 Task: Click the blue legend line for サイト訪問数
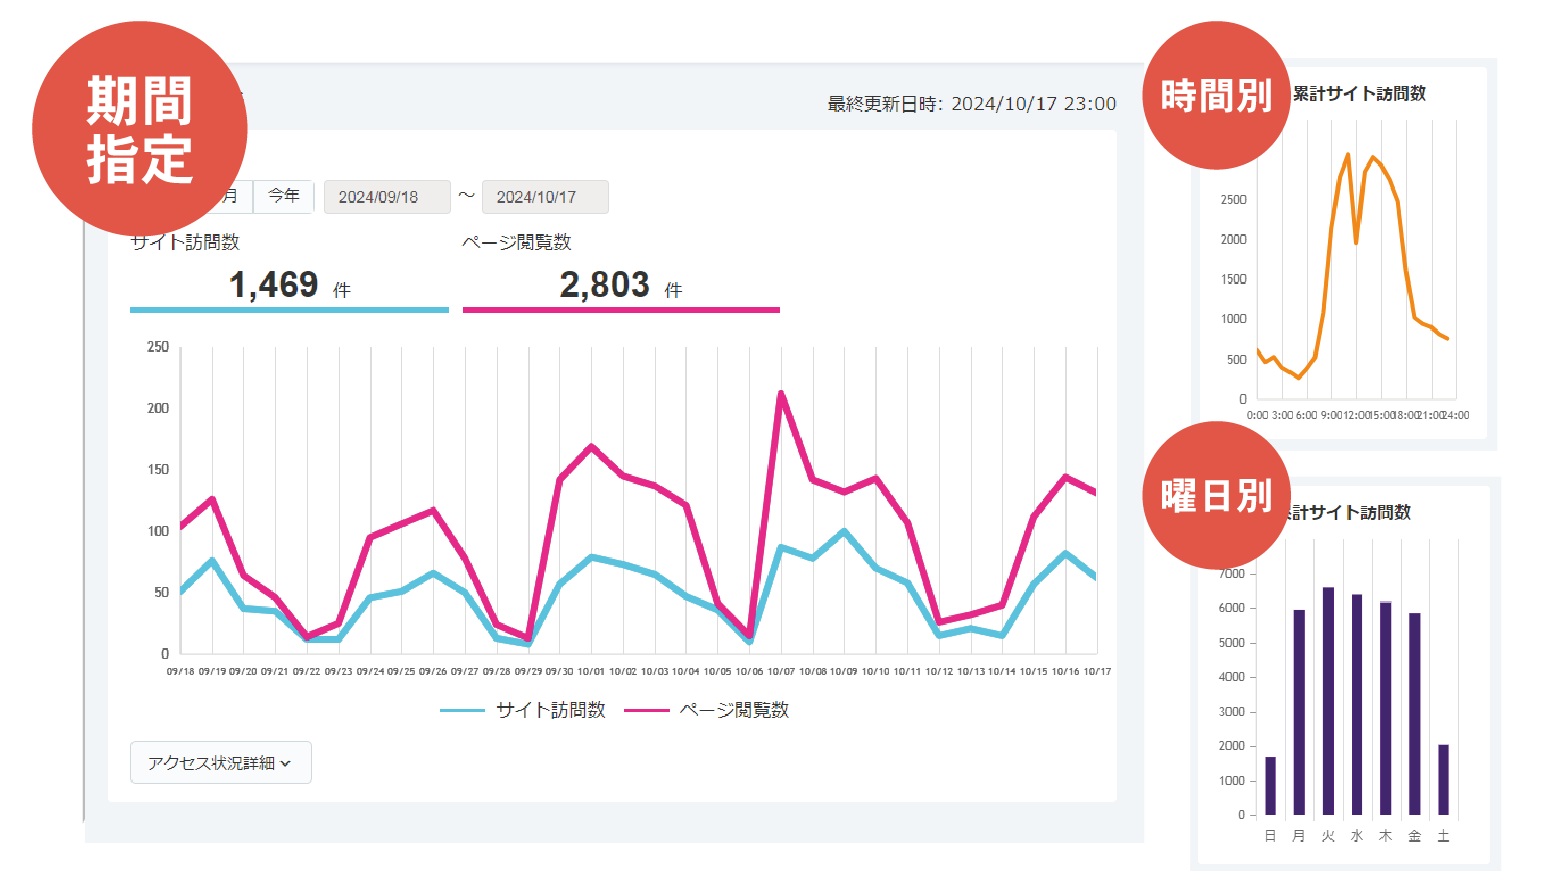click(x=462, y=711)
